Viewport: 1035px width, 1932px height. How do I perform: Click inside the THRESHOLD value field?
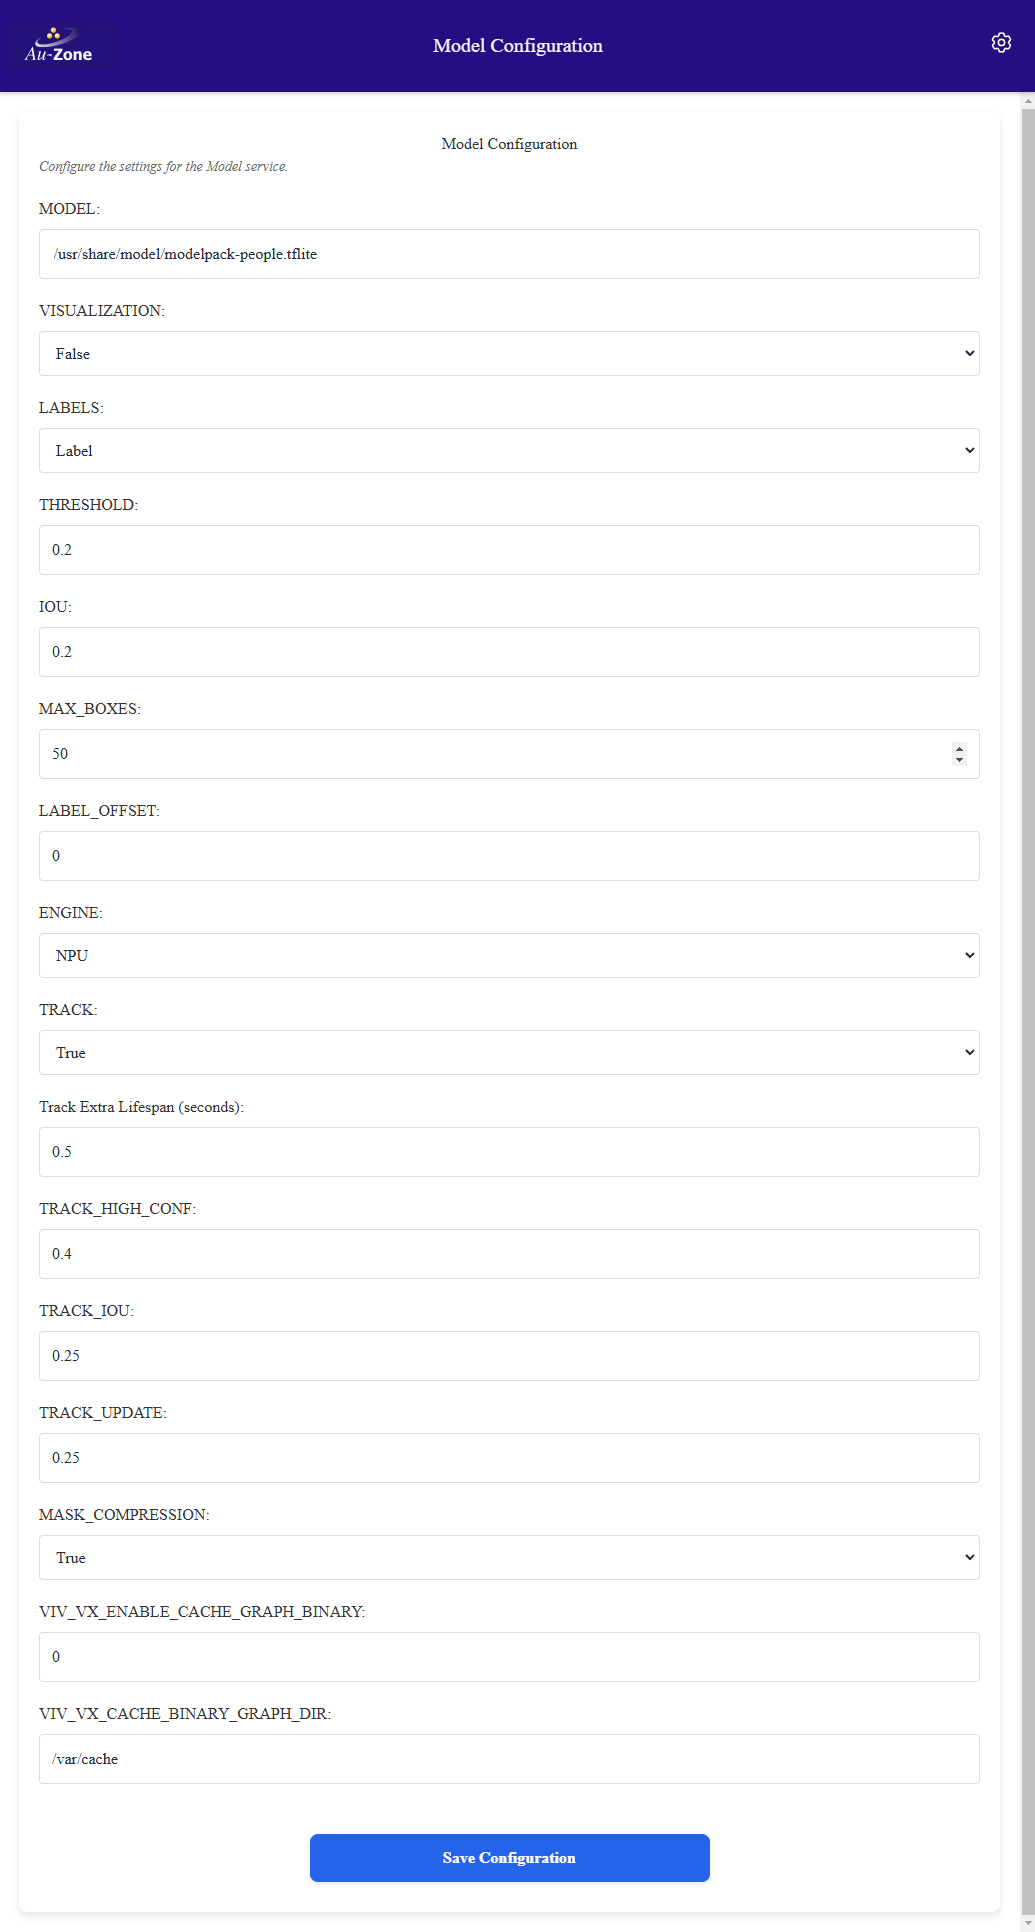coord(509,549)
